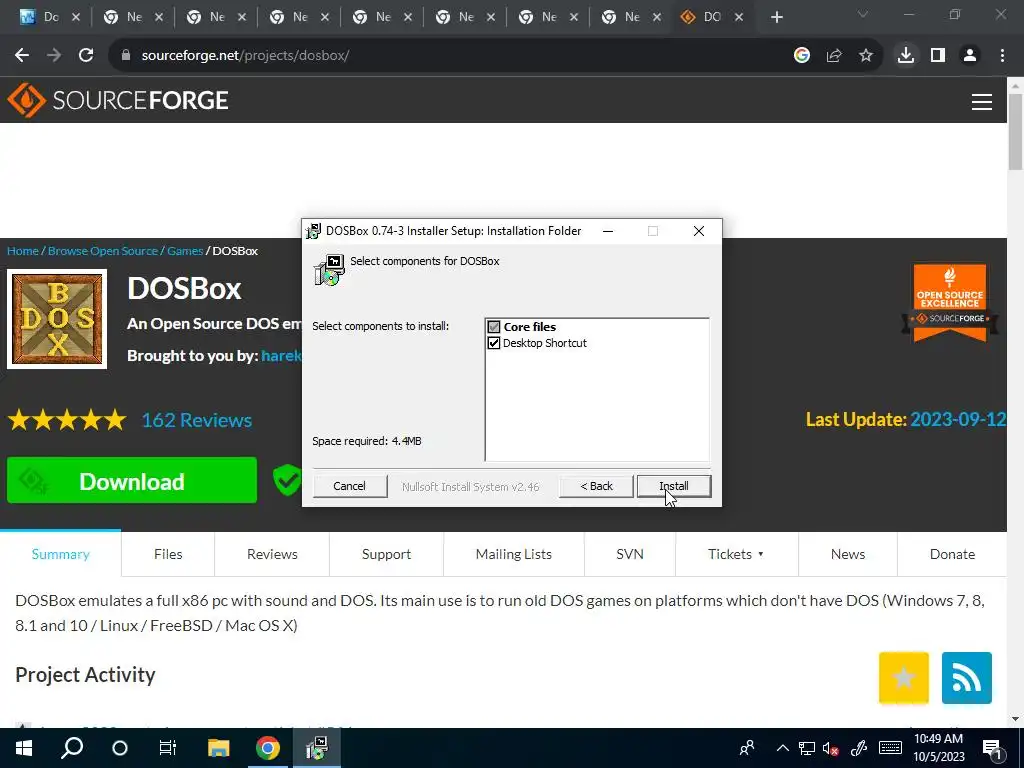Click Browse Open Source breadcrumb
Viewport: 1024px width, 768px height.
point(103,251)
